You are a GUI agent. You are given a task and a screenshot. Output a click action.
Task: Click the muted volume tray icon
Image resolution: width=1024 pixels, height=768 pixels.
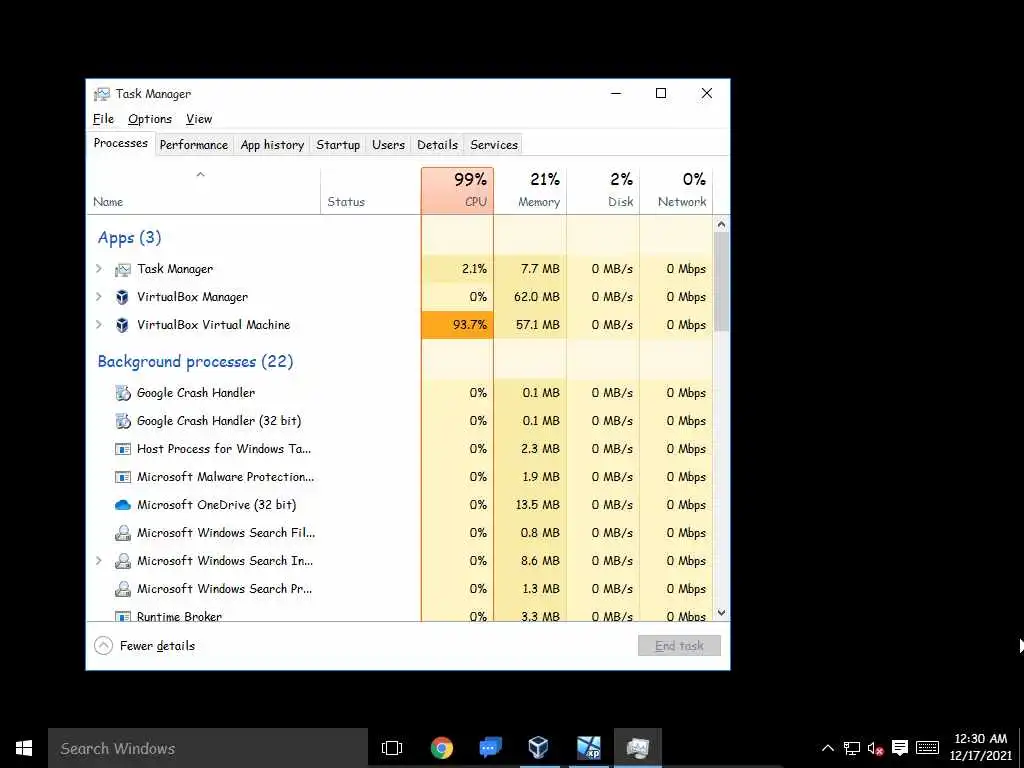coord(875,748)
